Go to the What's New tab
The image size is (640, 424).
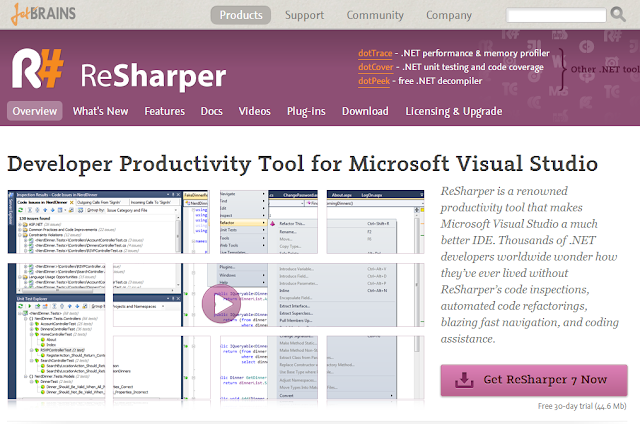tap(100, 111)
